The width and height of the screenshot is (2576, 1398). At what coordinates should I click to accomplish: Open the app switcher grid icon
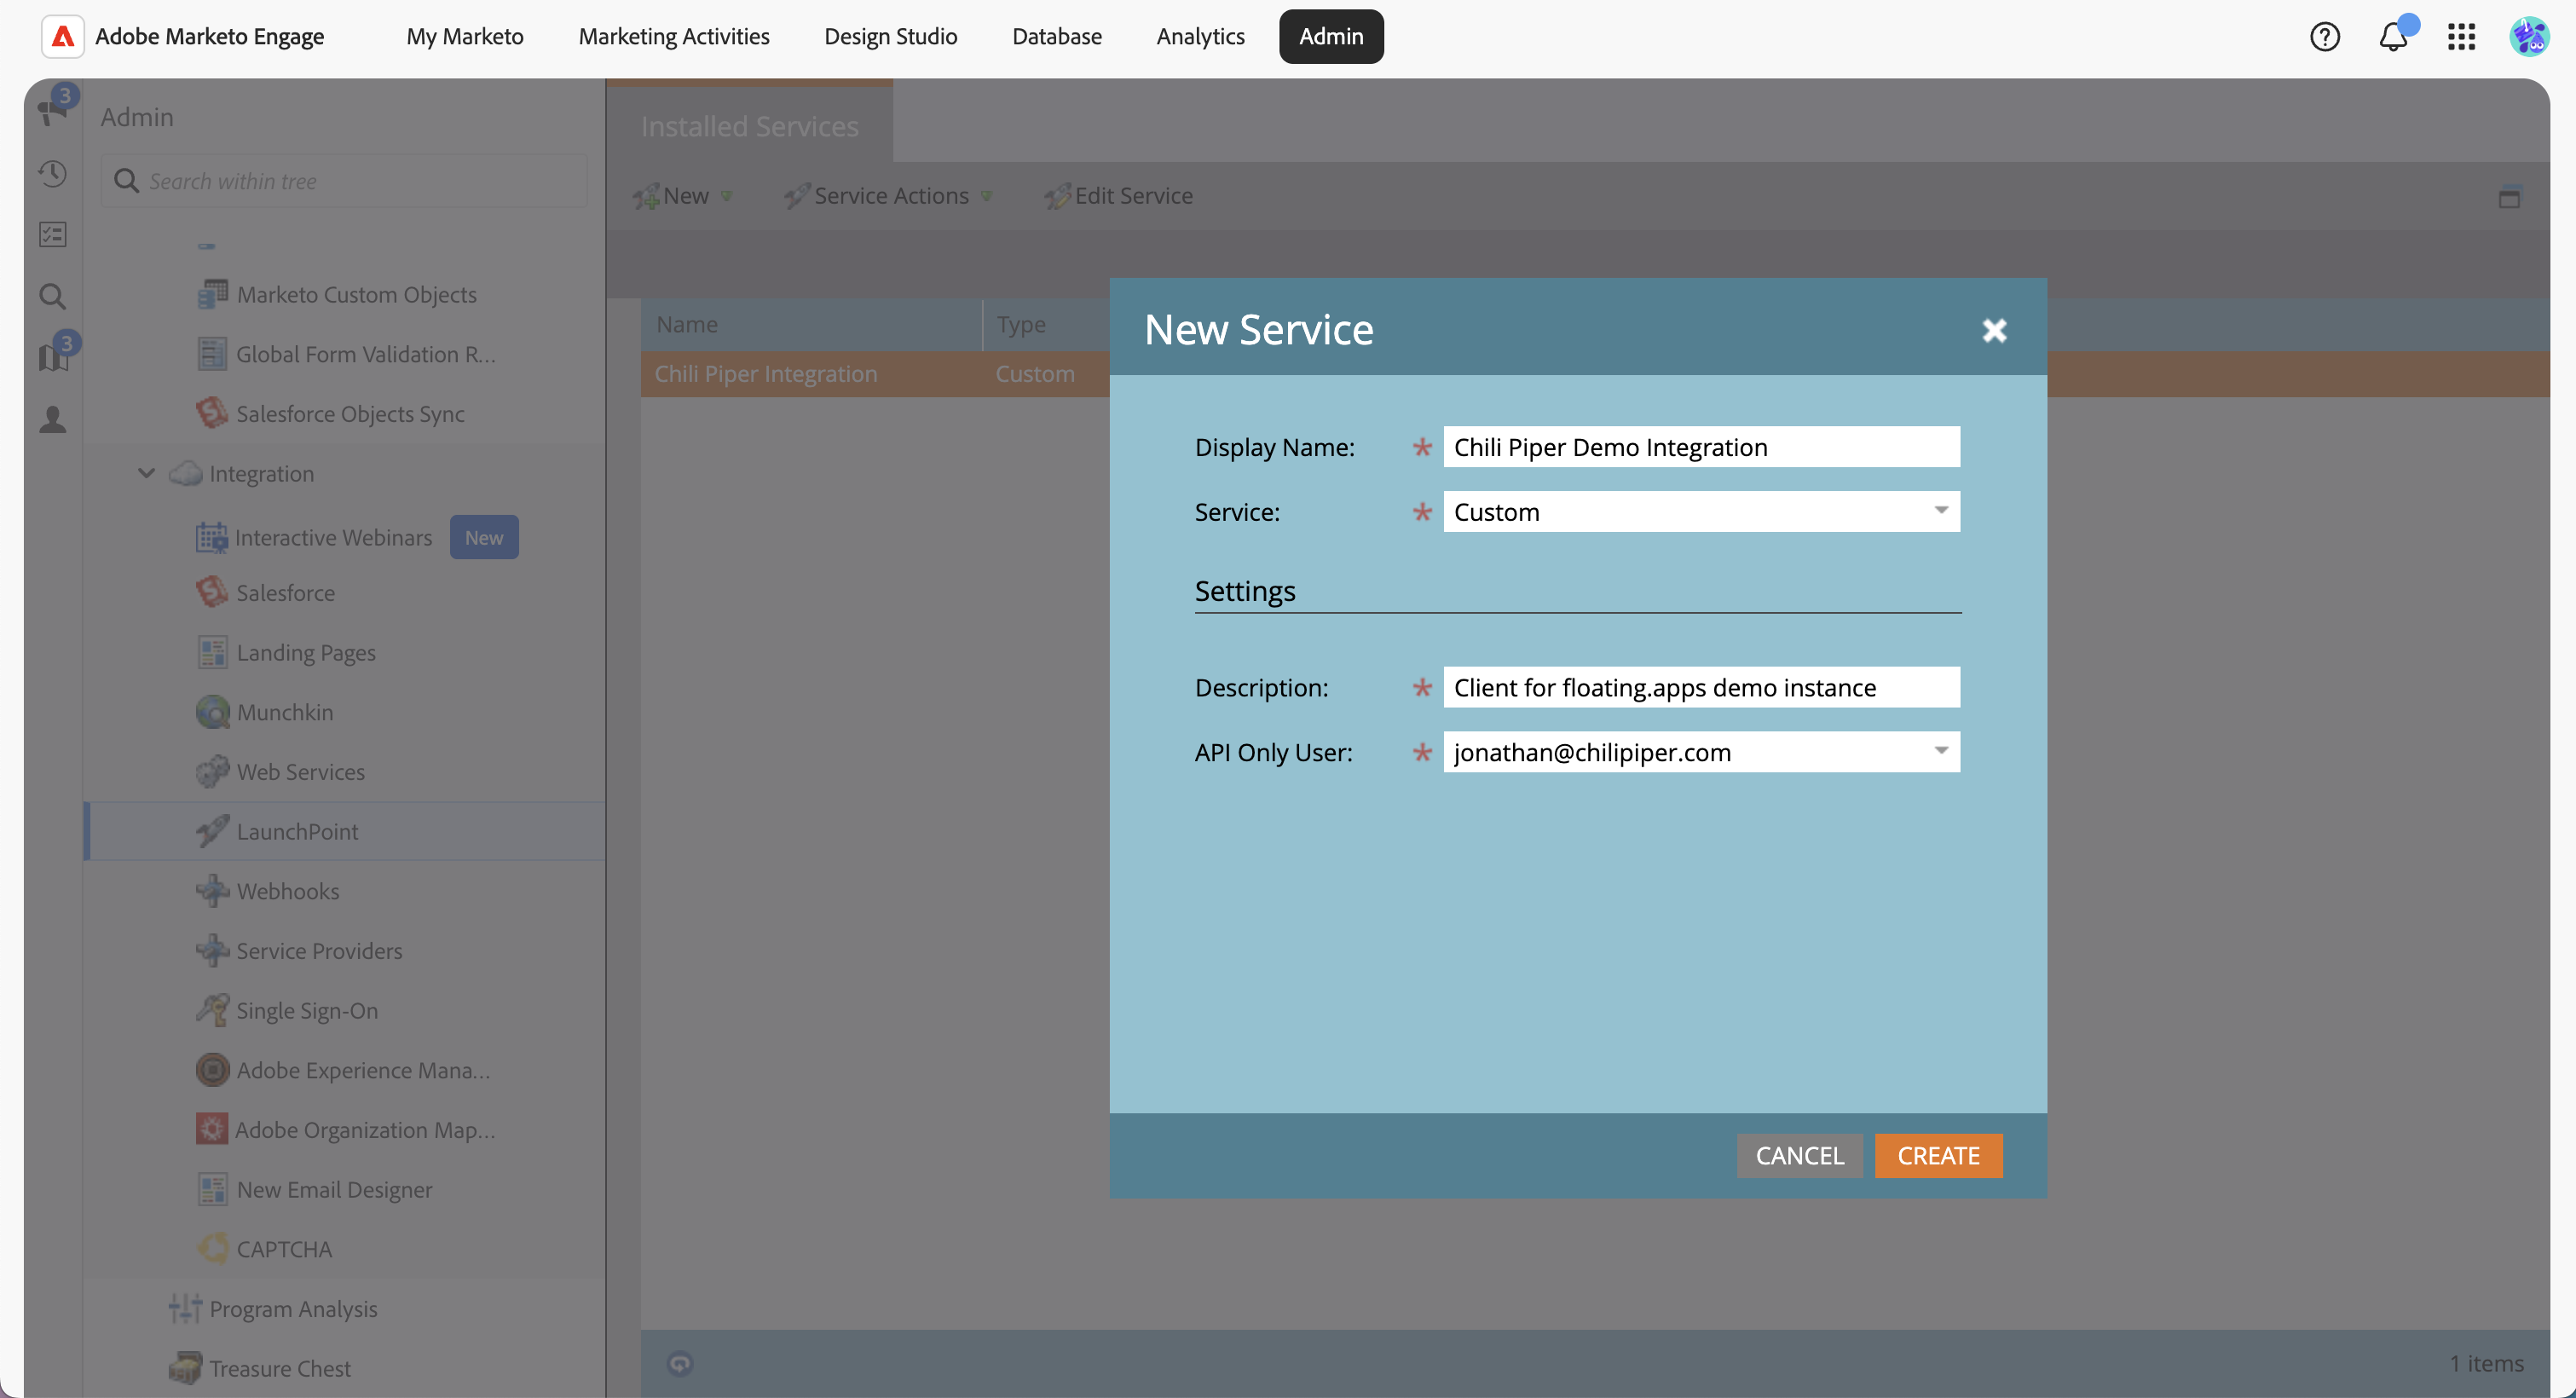(2461, 37)
